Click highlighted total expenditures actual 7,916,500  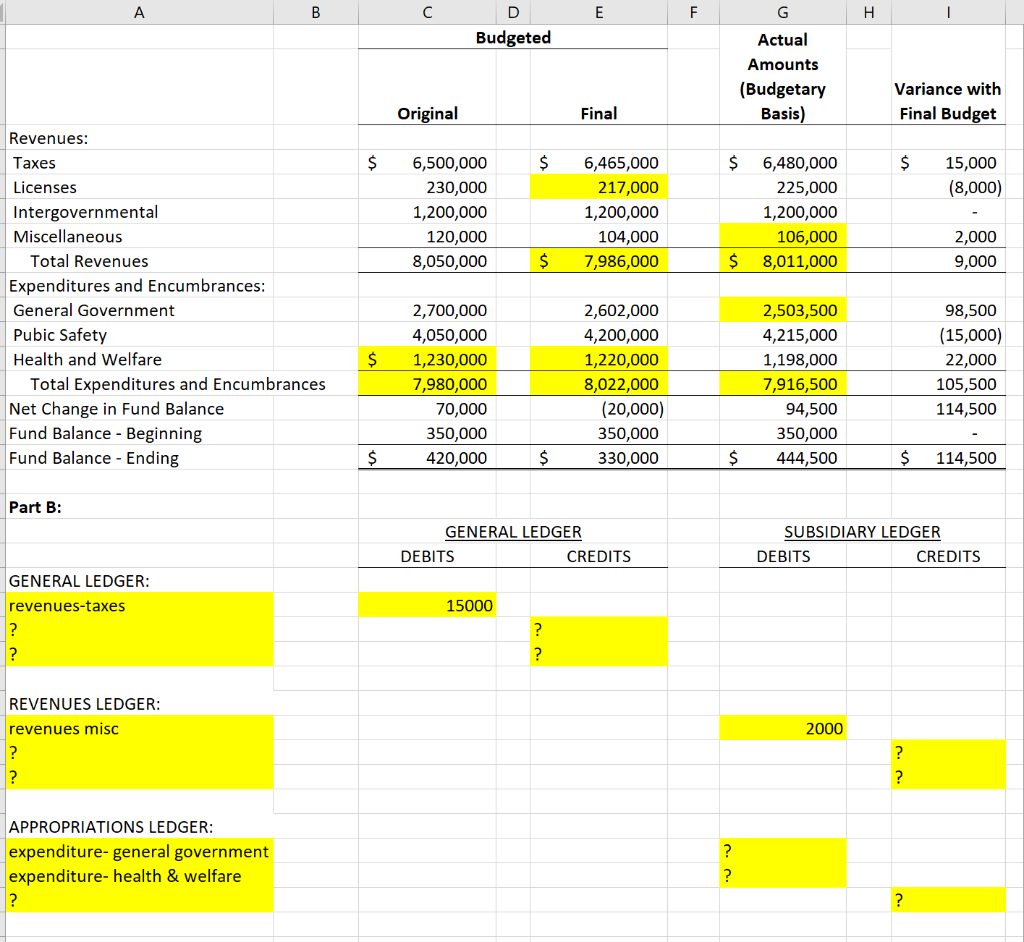coord(783,384)
